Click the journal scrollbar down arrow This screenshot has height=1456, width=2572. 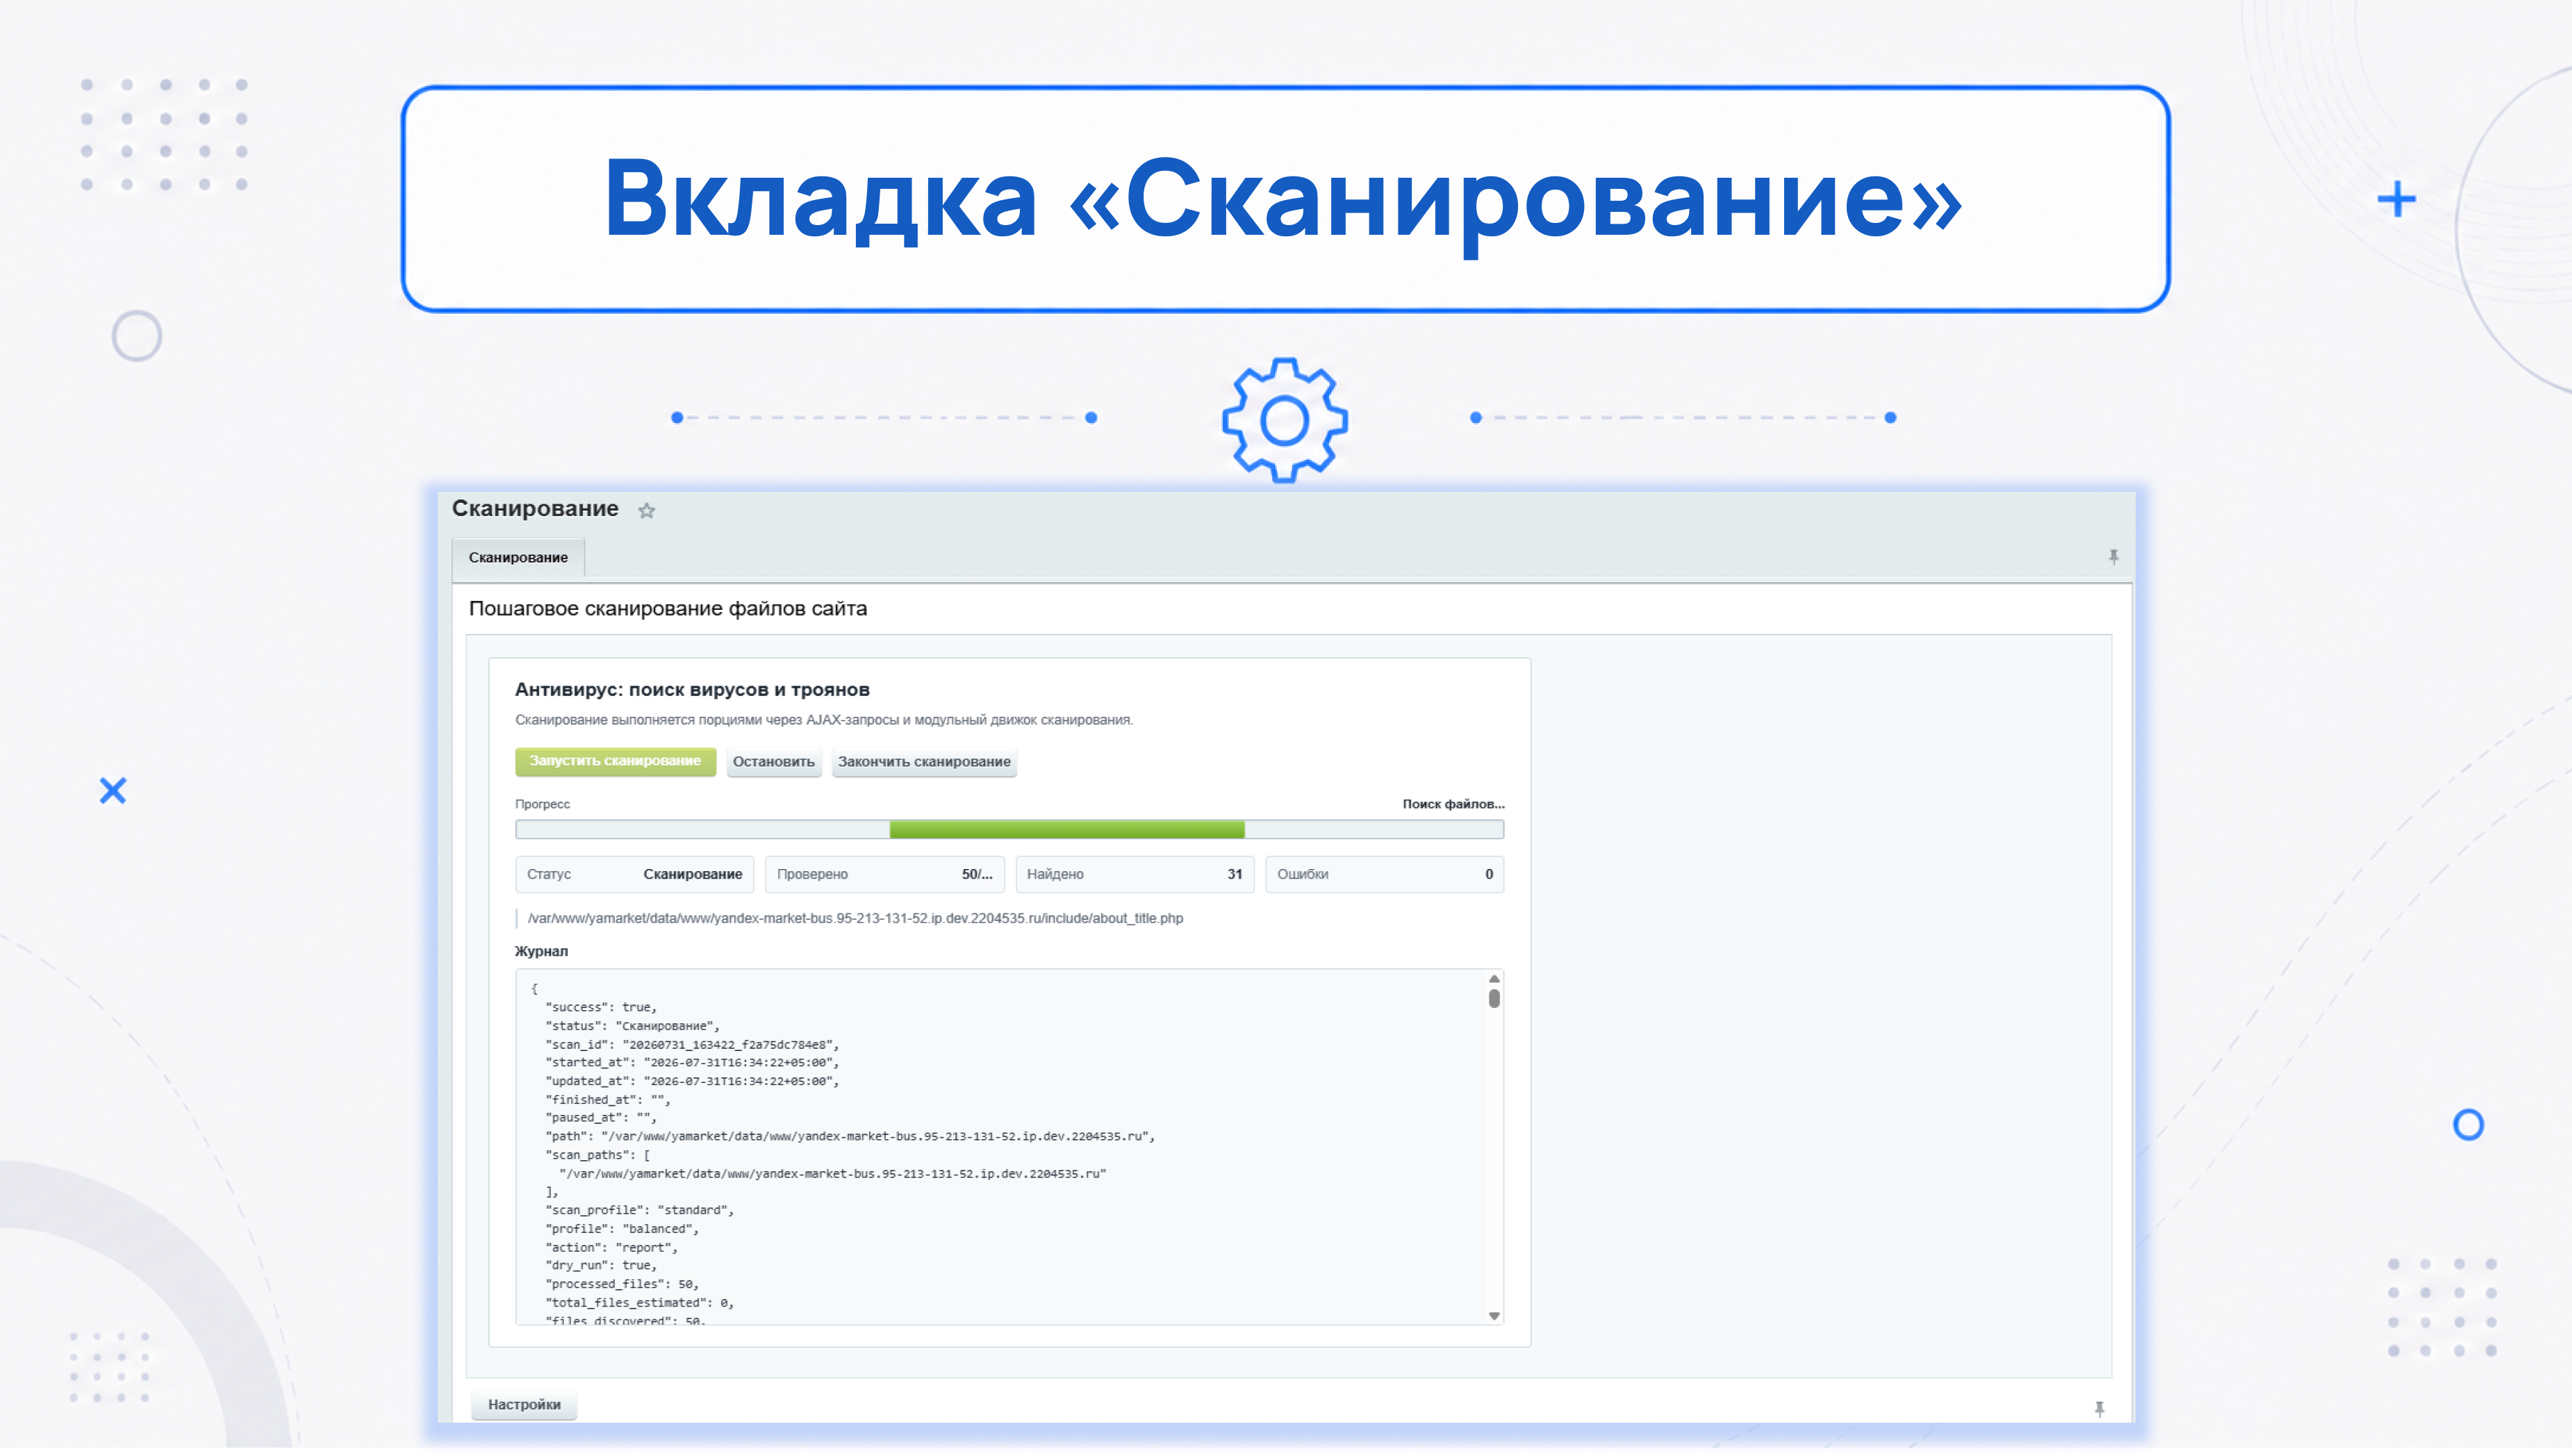point(1494,1316)
